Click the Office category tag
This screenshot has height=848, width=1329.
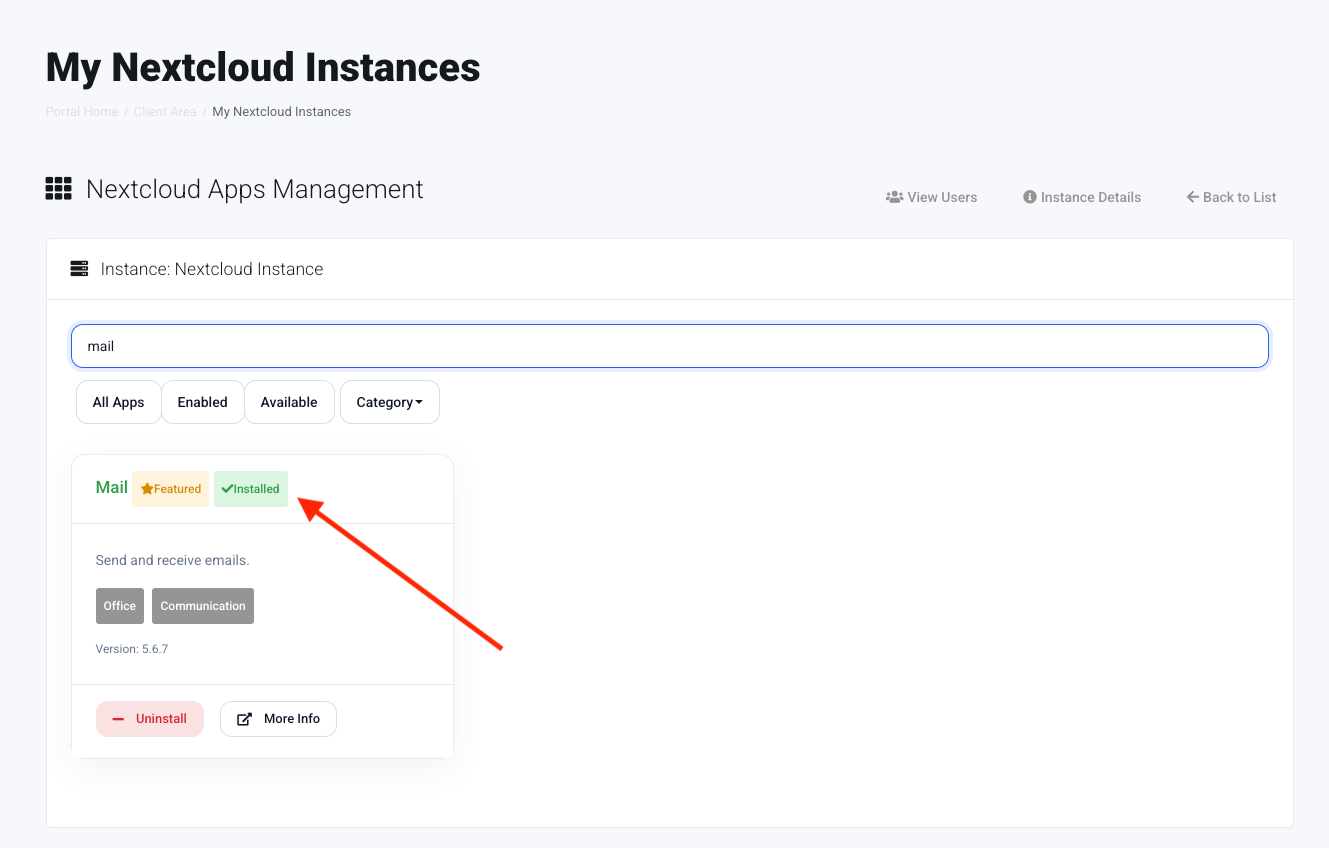[120, 606]
